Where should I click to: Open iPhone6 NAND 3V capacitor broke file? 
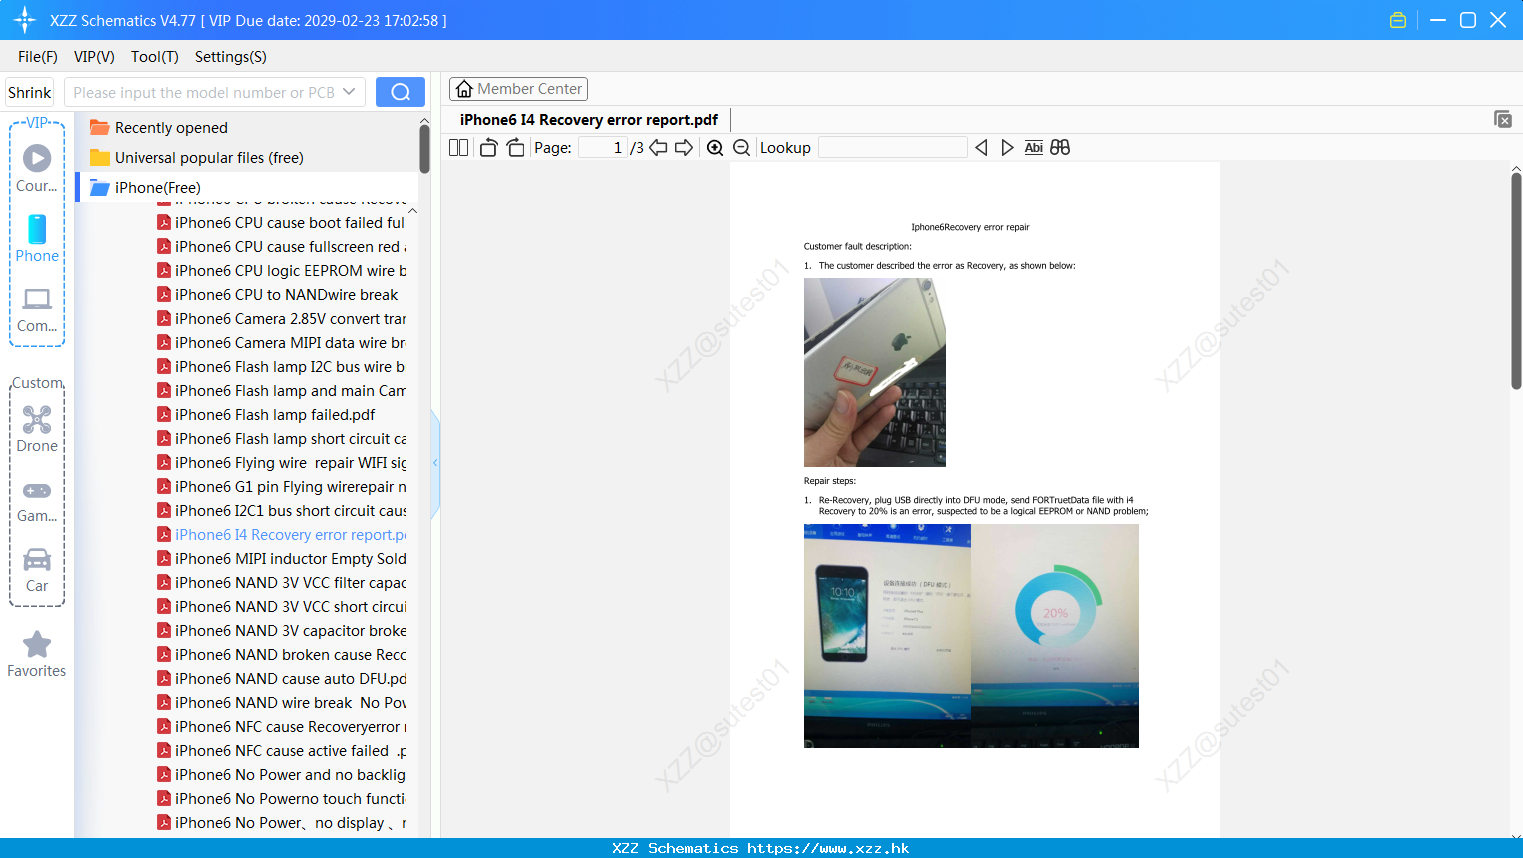pyautogui.click(x=281, y=630)
